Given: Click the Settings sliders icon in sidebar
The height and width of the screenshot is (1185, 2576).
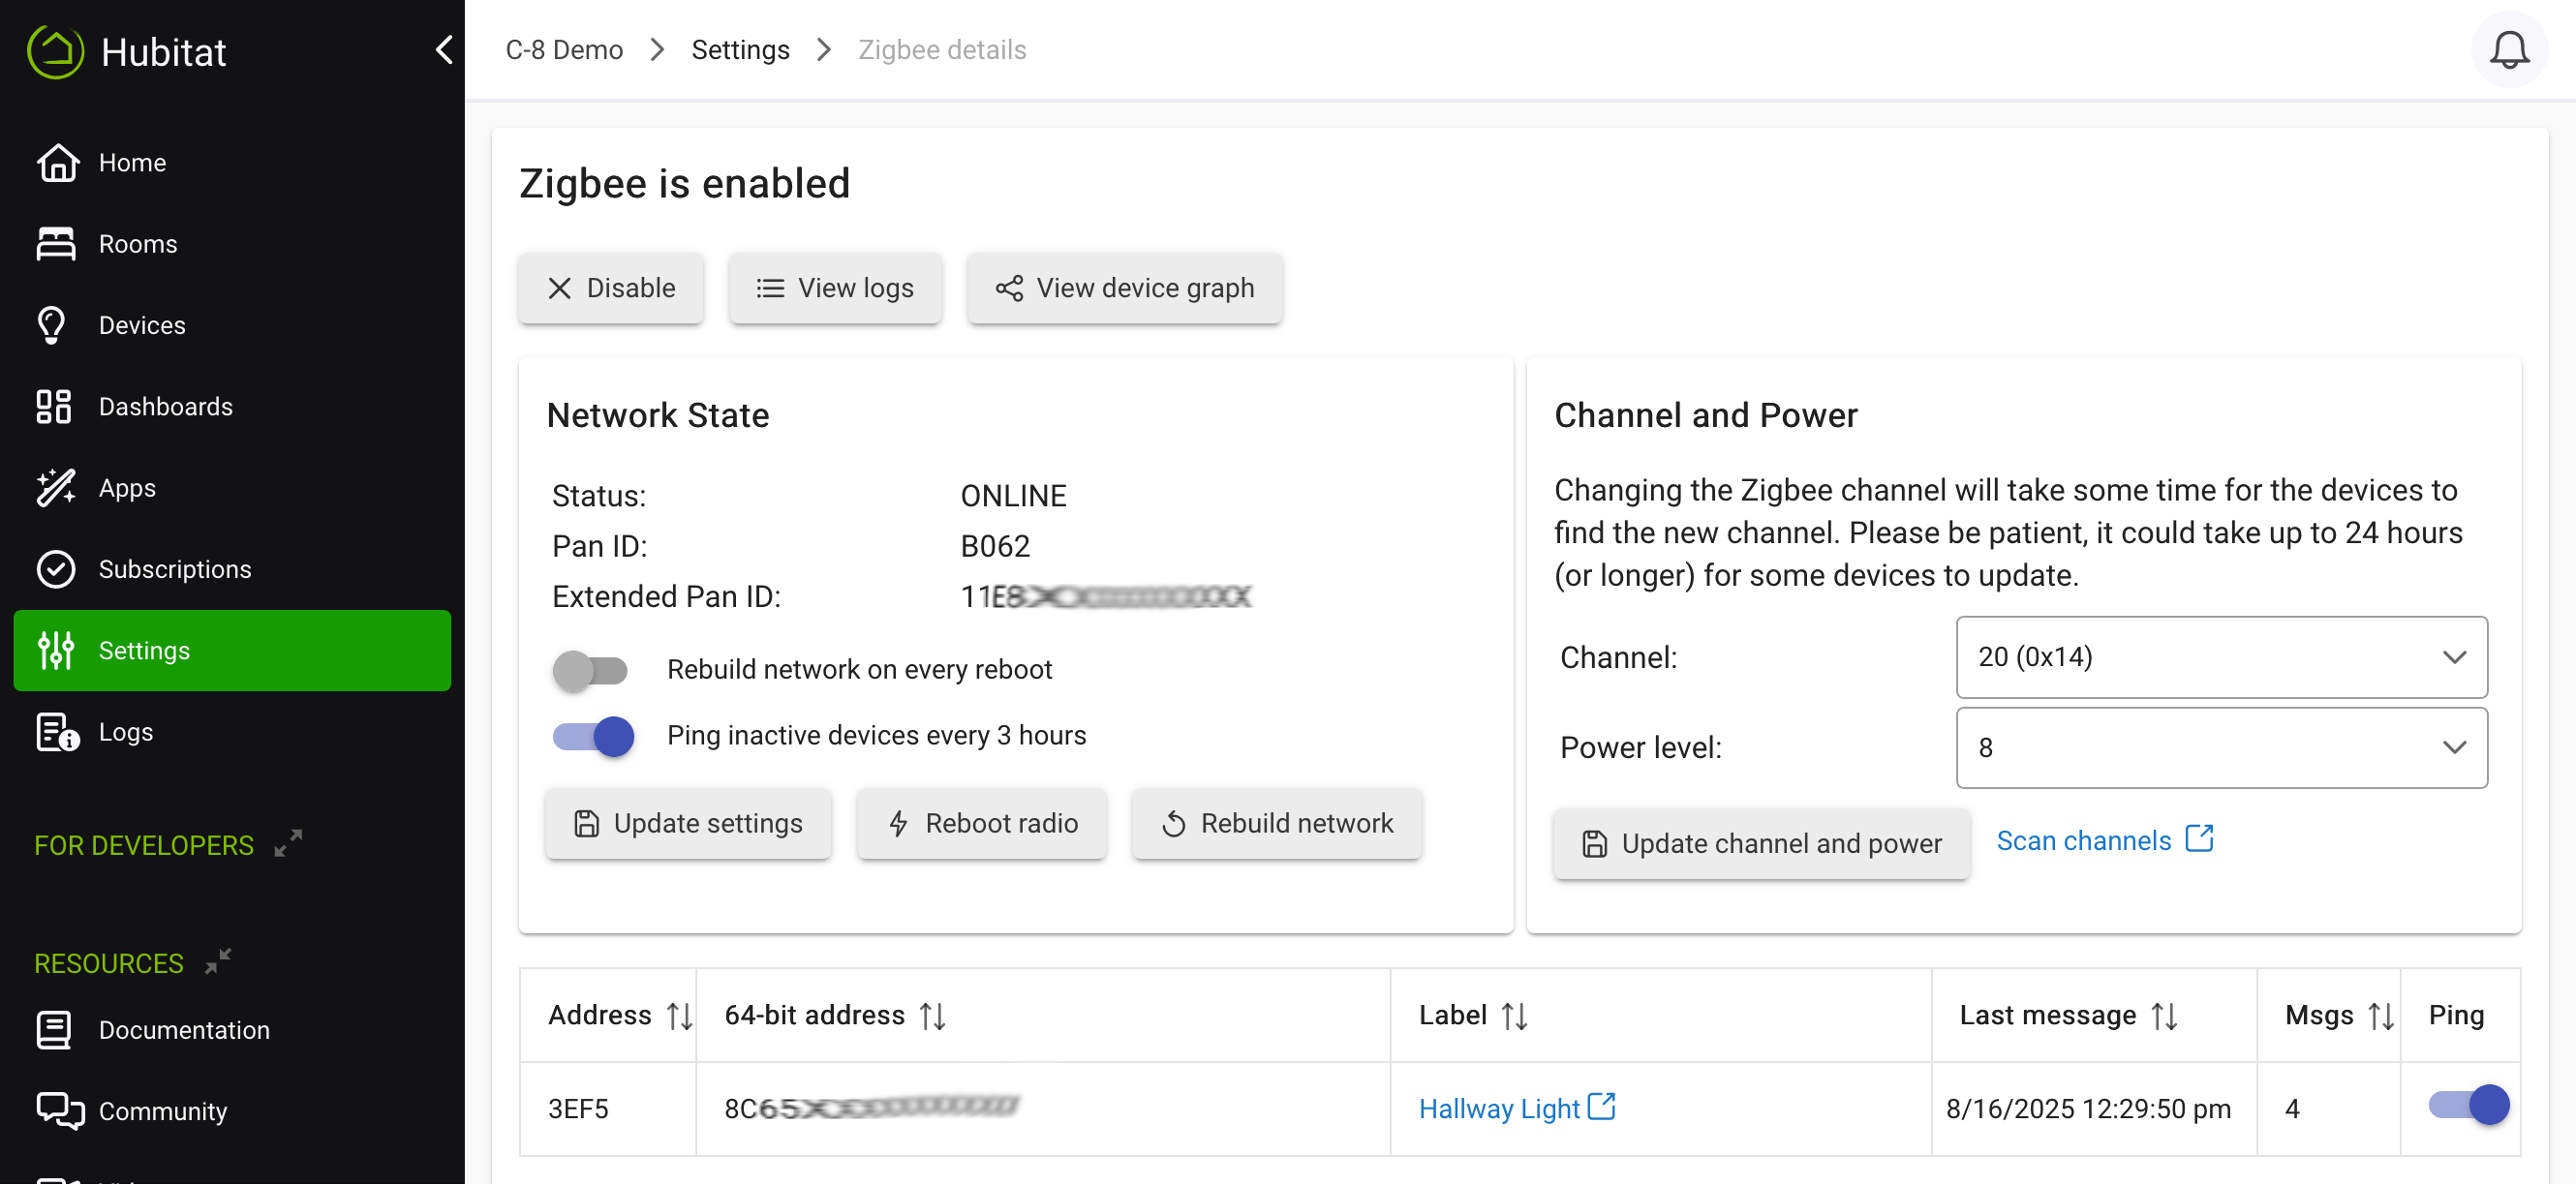Looking at the screenshot, I should pyautogui.click(x=56, y=650).
